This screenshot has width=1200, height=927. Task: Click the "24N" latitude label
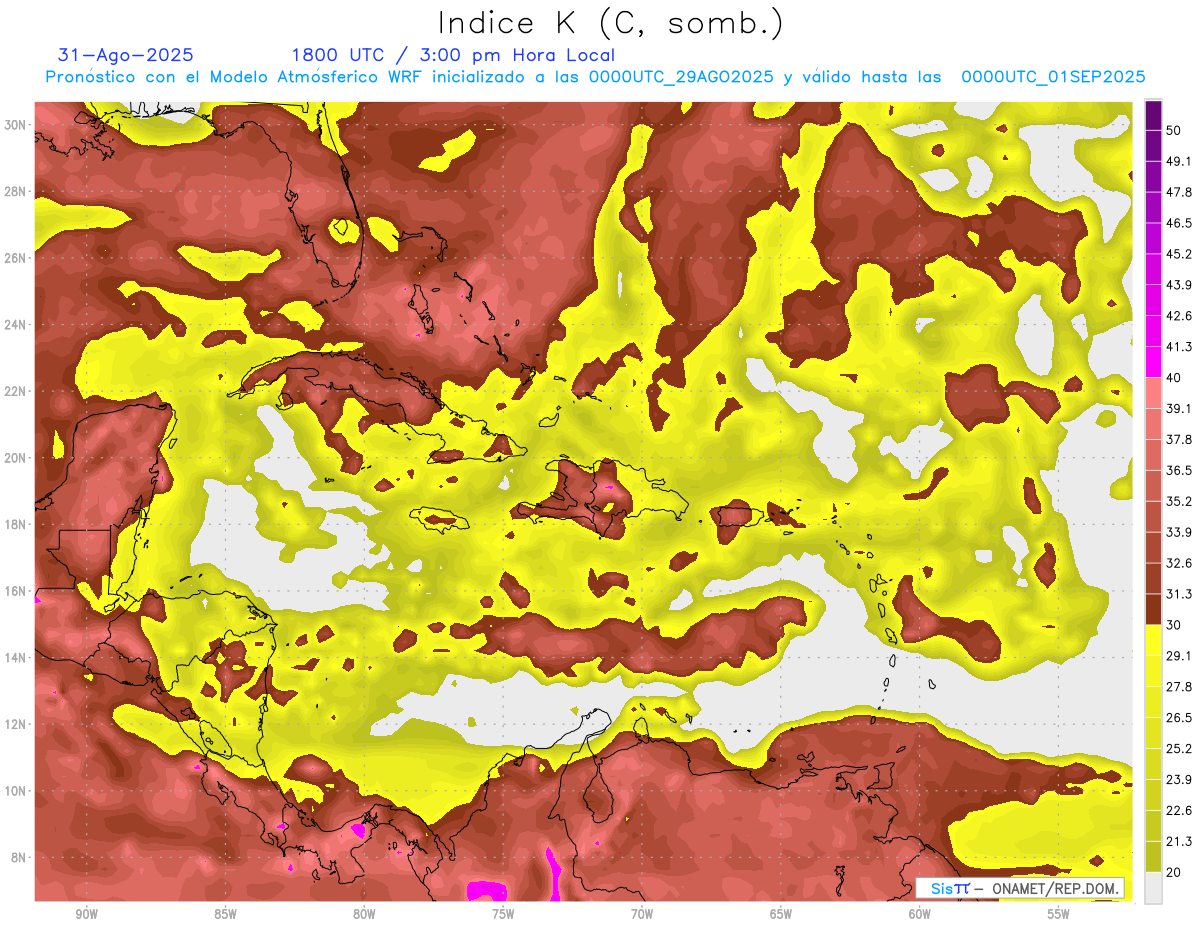pyautogui.click(x=15, y=325)
